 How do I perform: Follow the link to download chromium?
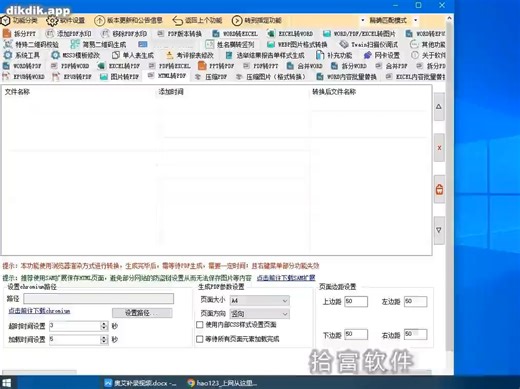[x=39, y=311]
